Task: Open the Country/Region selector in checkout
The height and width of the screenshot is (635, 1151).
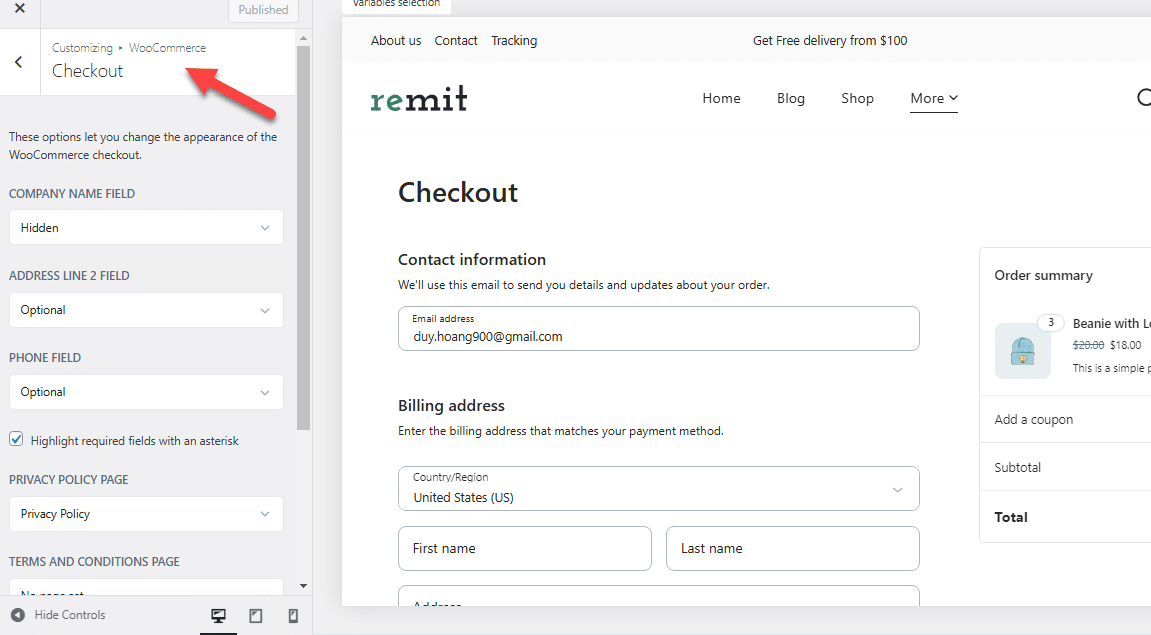Action: pos(658,488)
